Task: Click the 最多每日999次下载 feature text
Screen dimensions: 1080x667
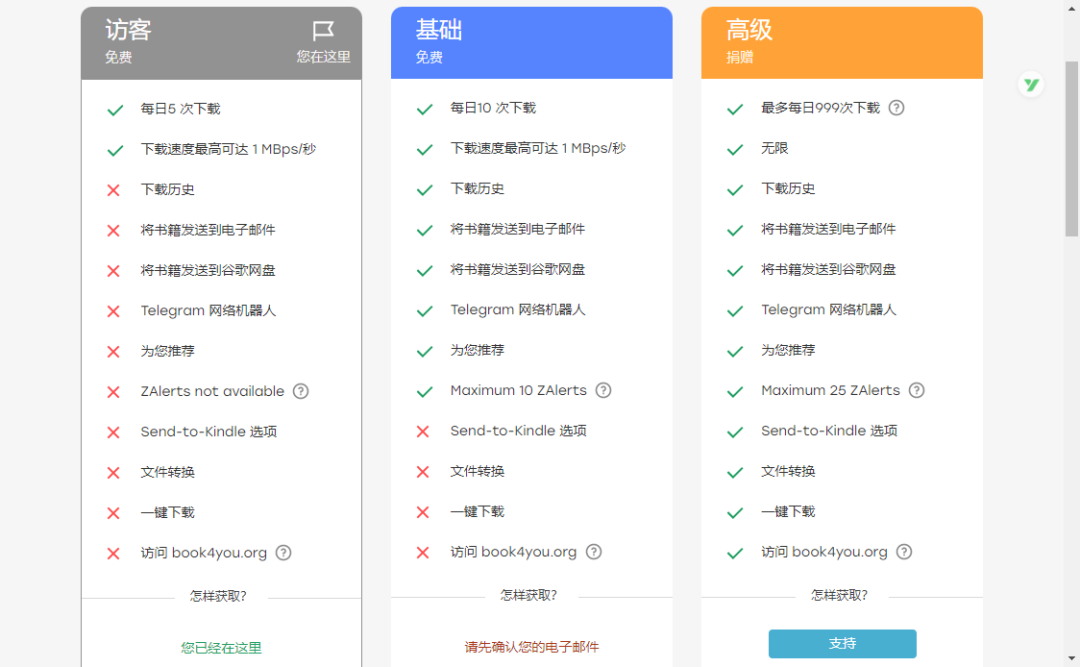Action: tap(820, 108)
